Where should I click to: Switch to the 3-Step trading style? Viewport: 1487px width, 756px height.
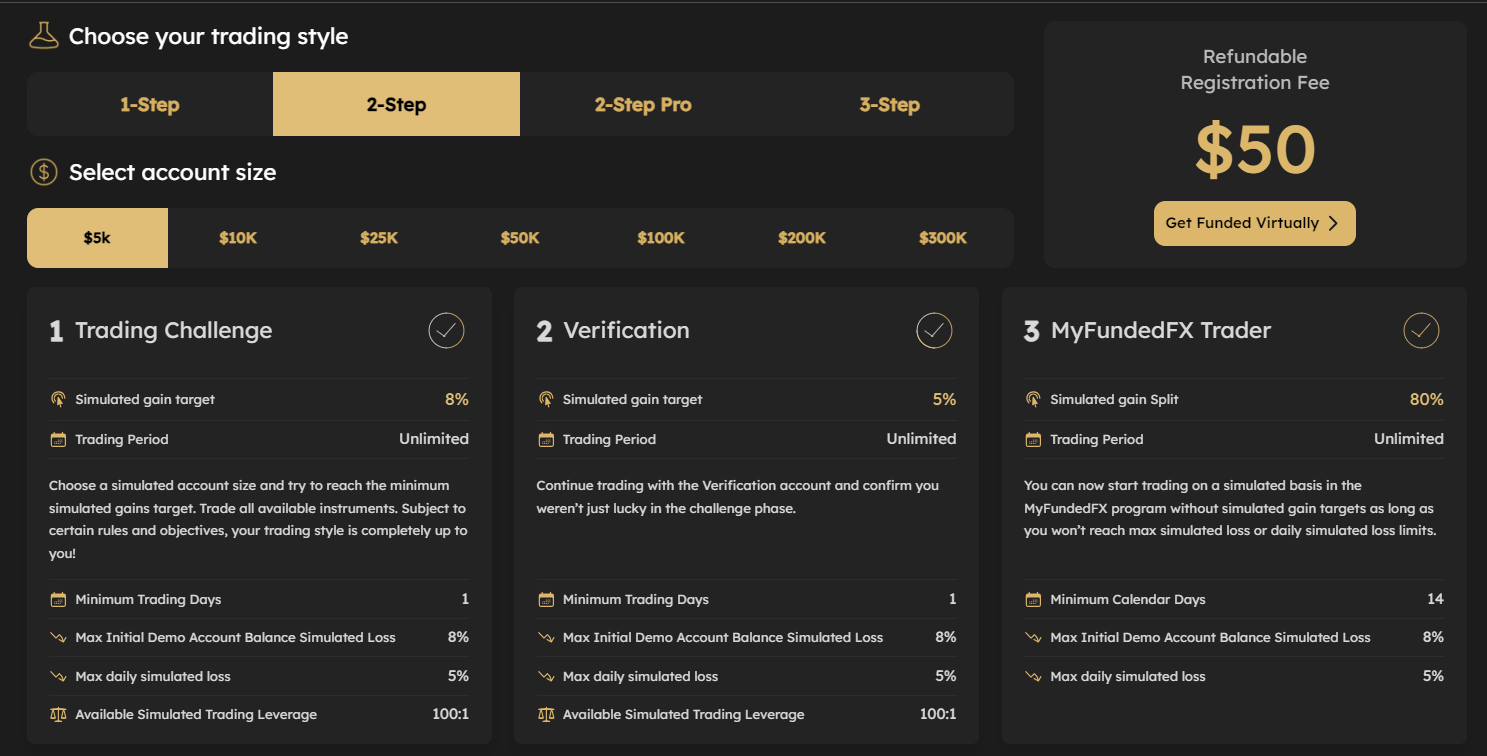pyautogui.click(x=890, y=103)
